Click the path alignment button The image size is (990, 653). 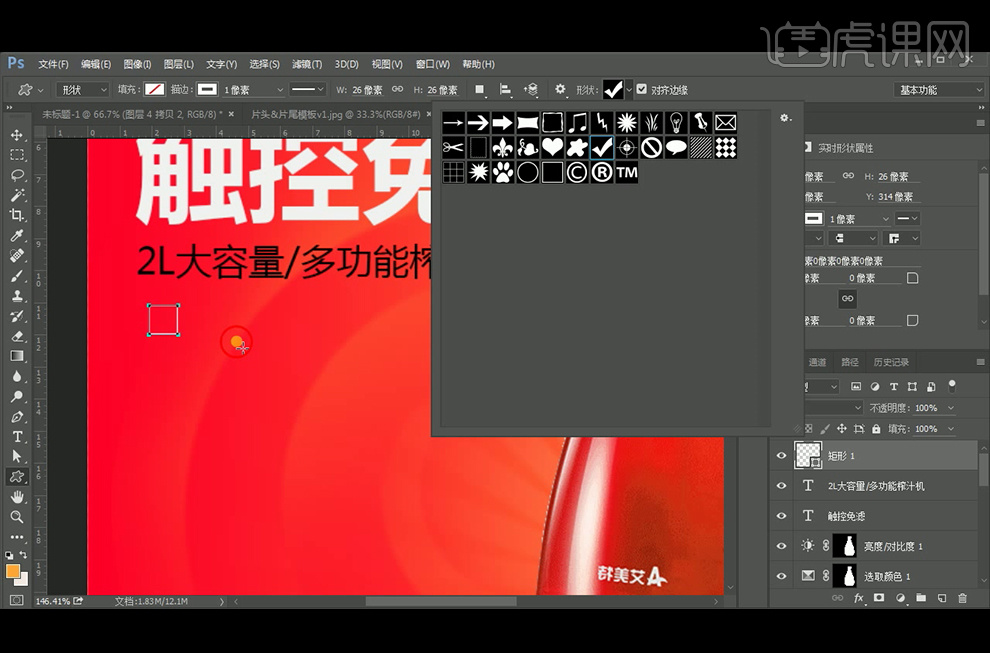point(504,90)
